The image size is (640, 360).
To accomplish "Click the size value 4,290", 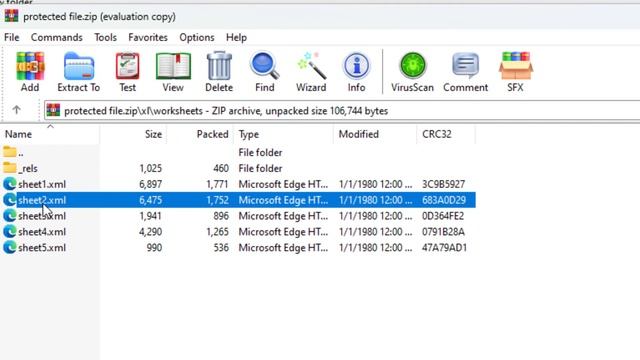I will click(151, 232).
